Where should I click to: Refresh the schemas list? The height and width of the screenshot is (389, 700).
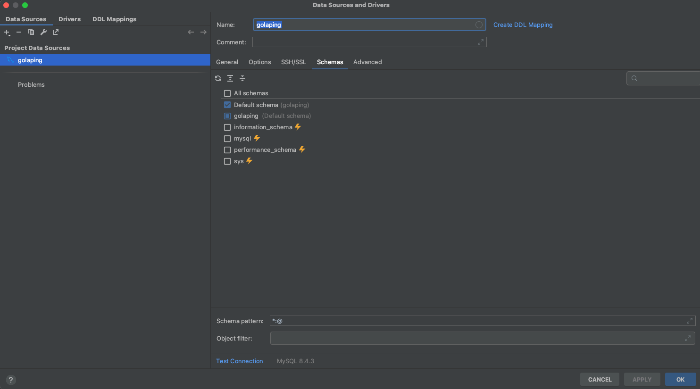coord(218,78)
